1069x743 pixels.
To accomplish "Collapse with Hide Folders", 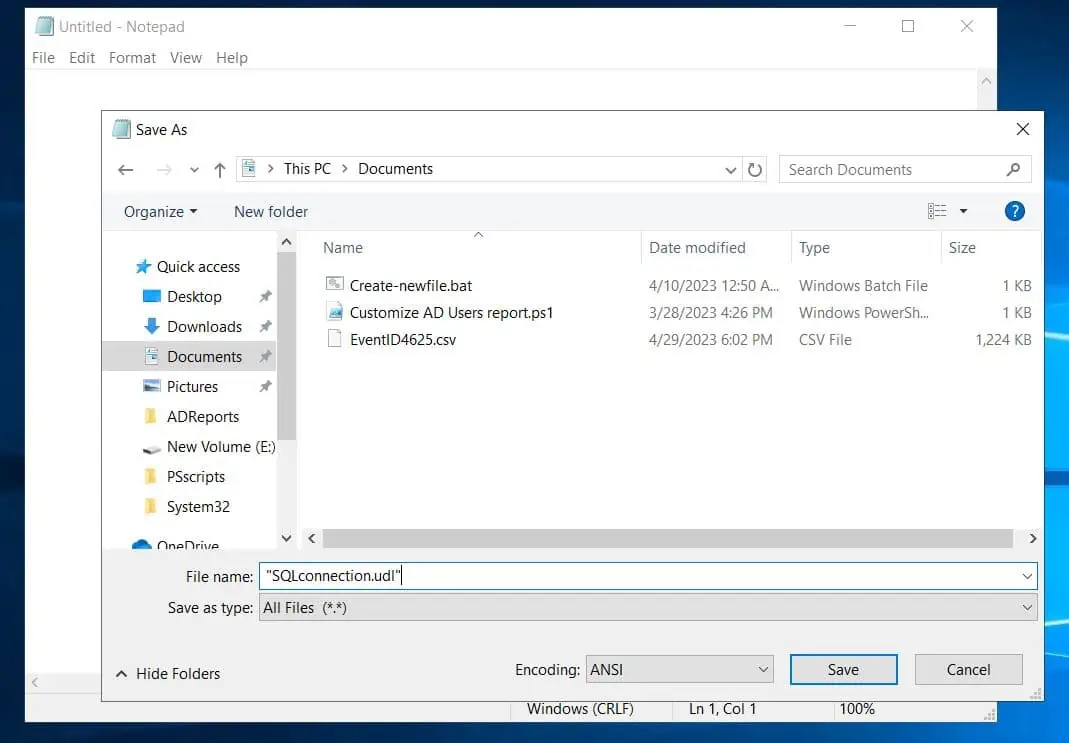I will pyautogui.click(x=168, y=673).
